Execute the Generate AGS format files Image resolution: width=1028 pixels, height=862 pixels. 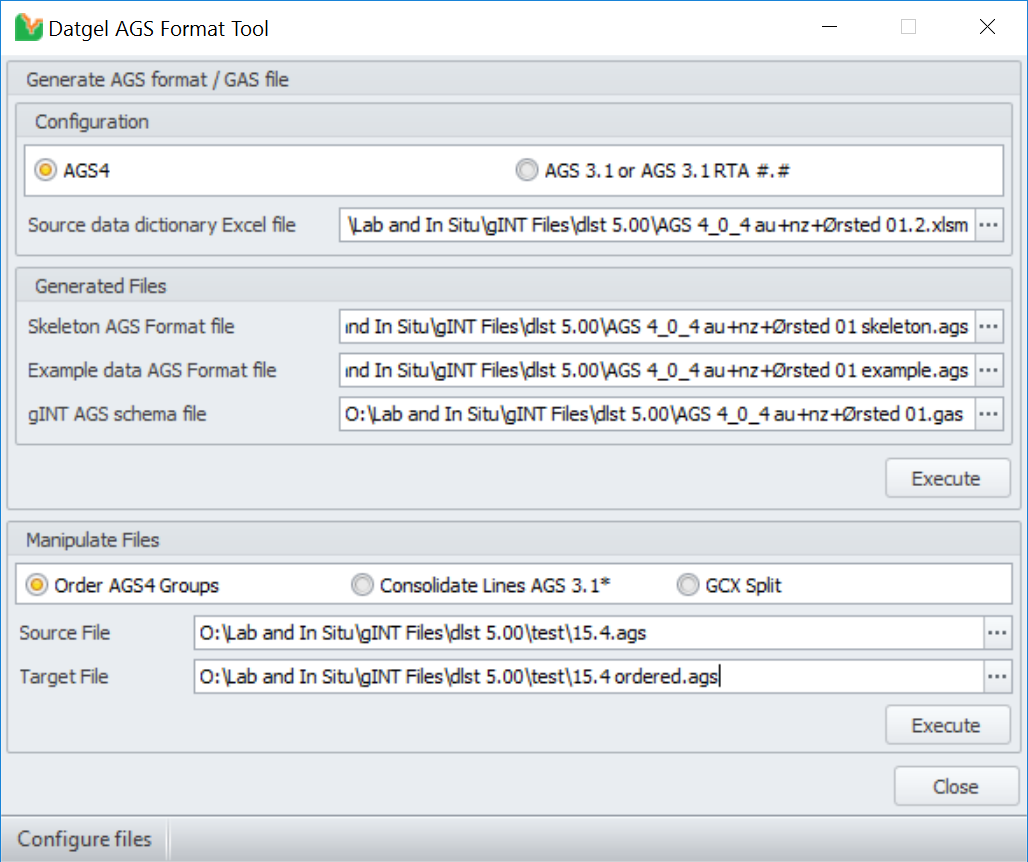tap(945, 478)
